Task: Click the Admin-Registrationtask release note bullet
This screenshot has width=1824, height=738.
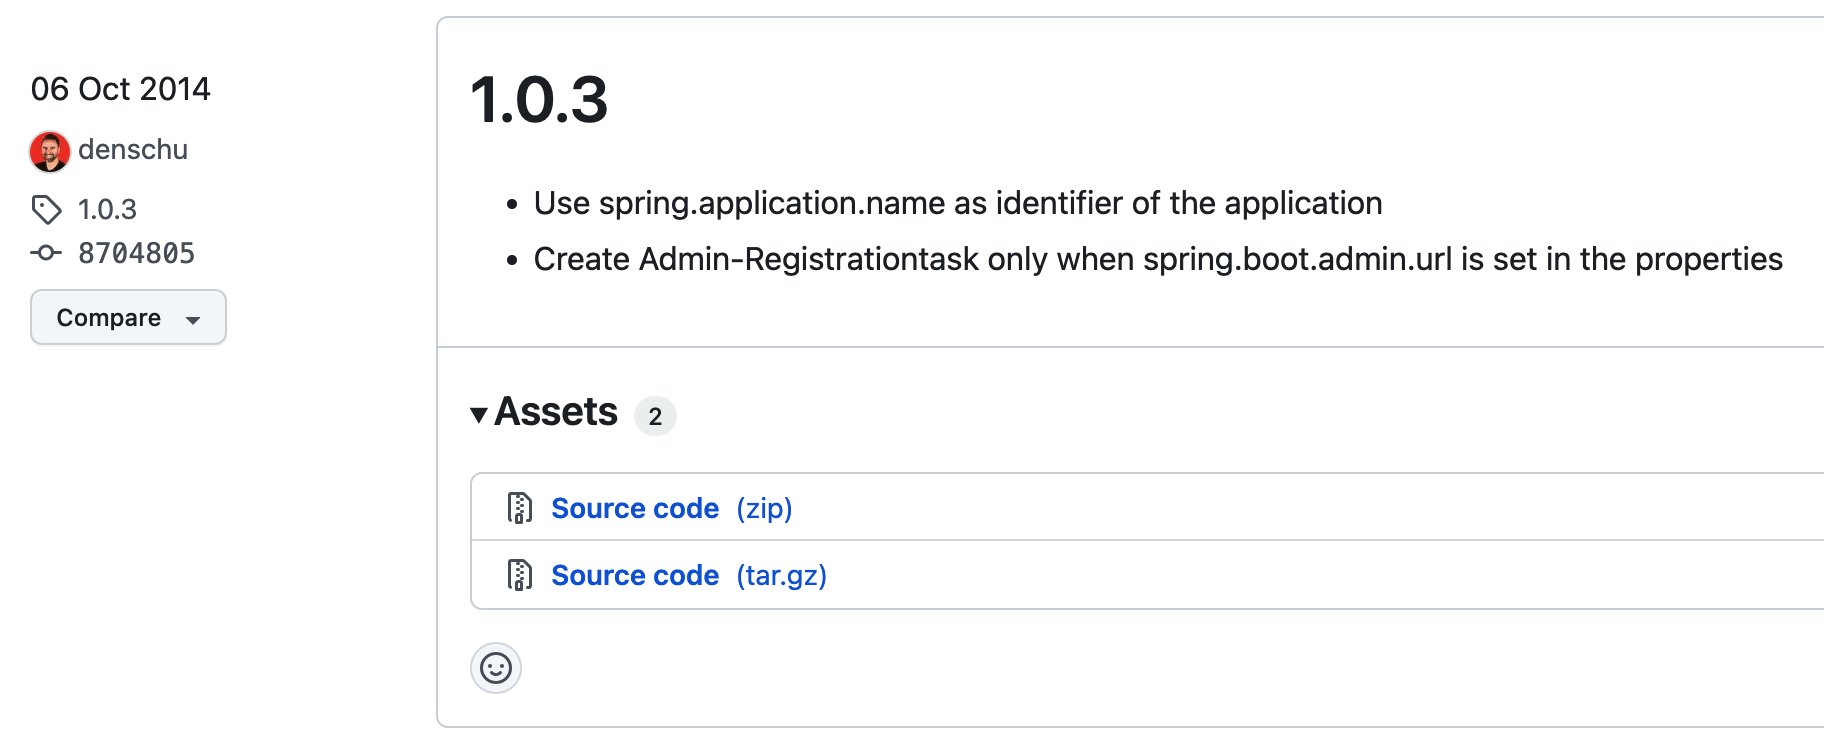Action: coord(1158,259)
